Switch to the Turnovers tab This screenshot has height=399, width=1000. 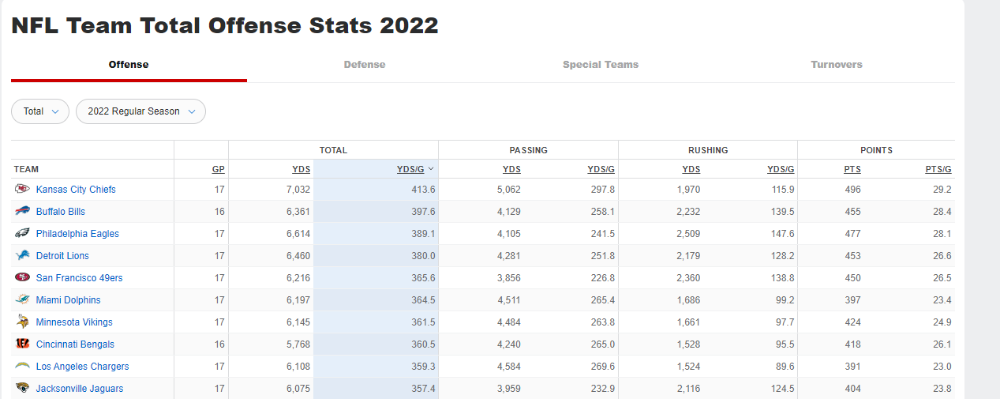click(x=836, y=64)
